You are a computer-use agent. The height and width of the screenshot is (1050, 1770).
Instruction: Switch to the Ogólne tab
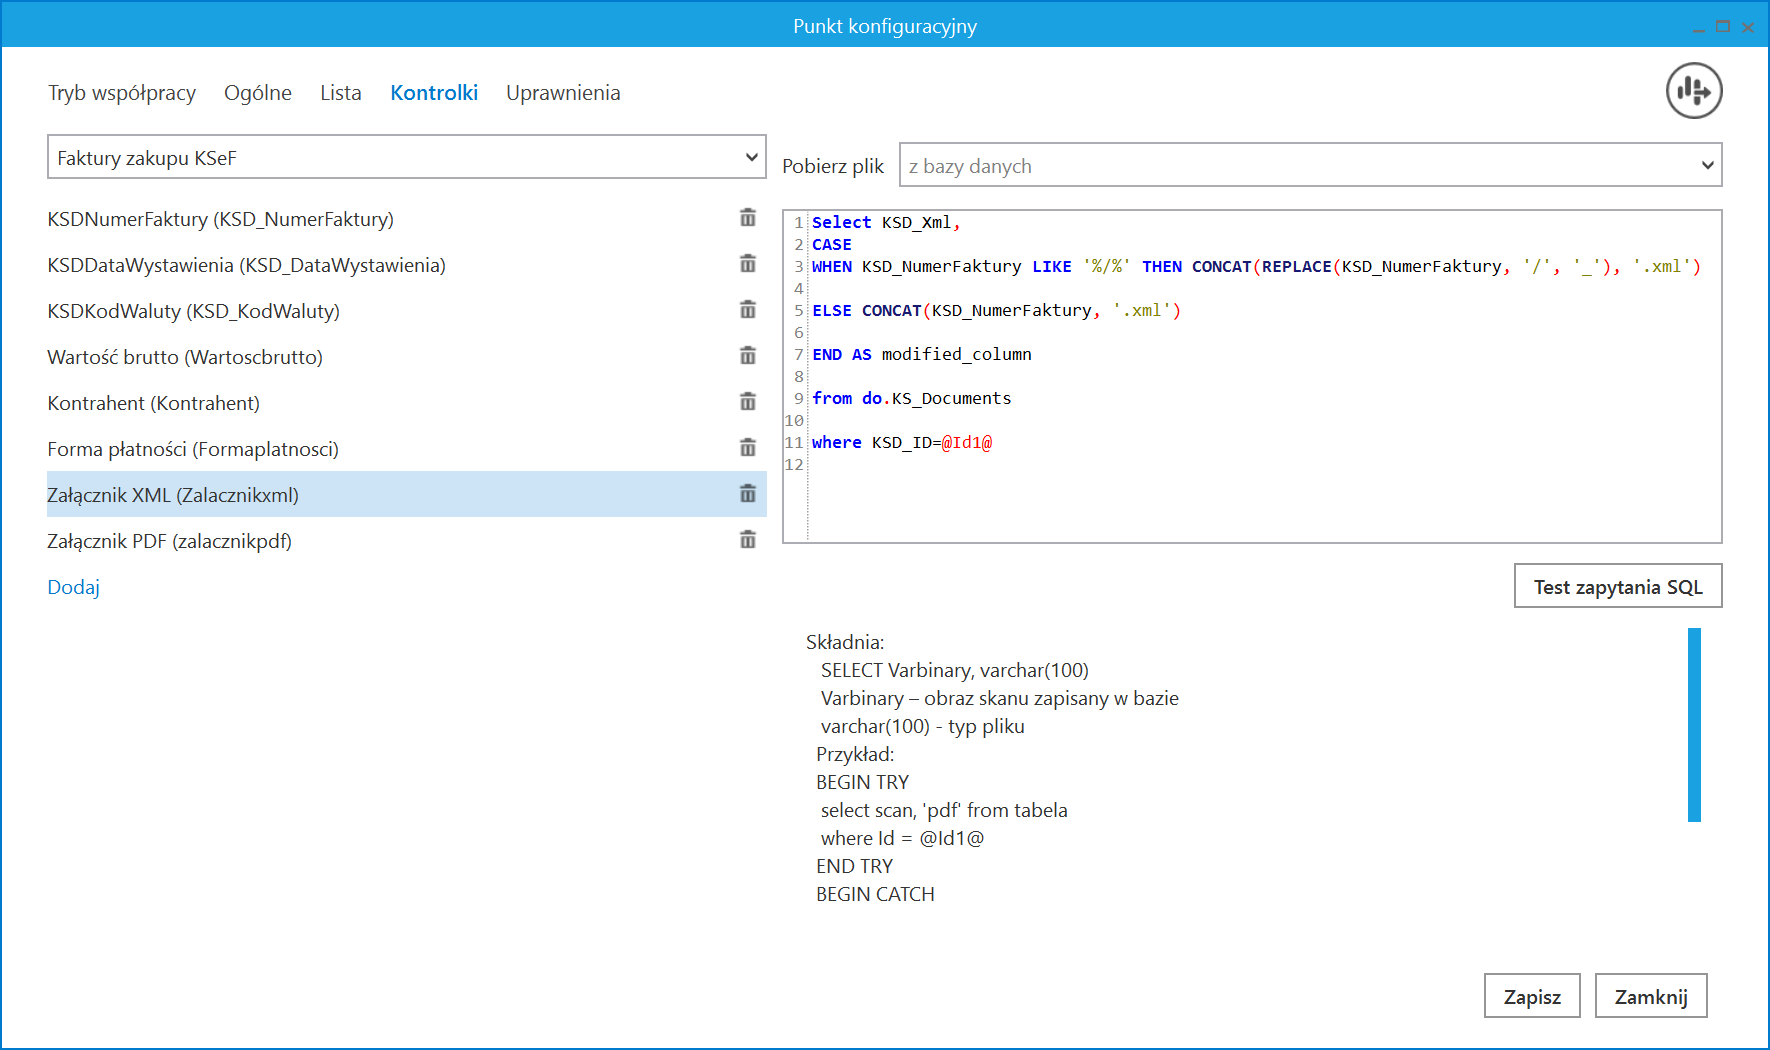(258, 93)
